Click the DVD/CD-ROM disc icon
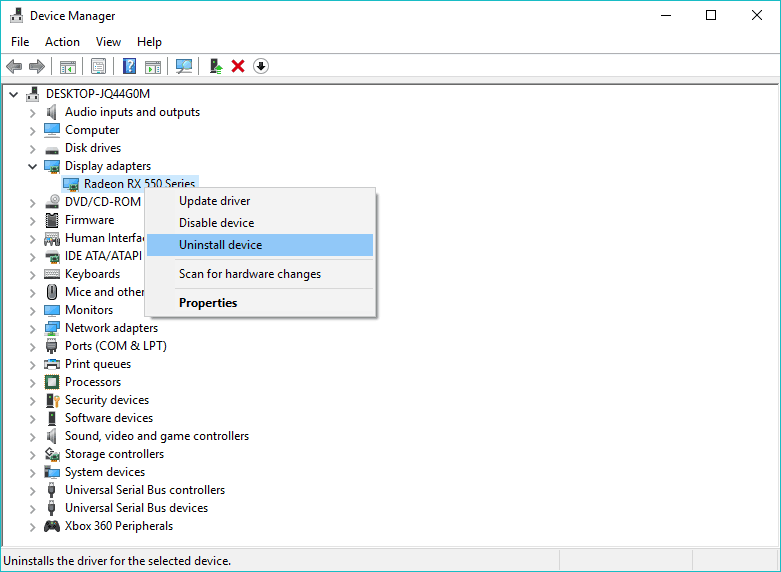Screen dimensions: 781x572 (x=52, y=202)
